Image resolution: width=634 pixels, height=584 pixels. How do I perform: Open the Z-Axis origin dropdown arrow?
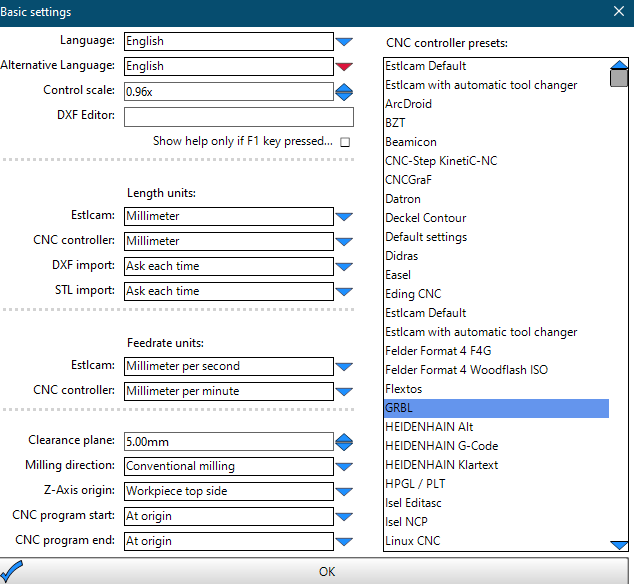[344, 492]
